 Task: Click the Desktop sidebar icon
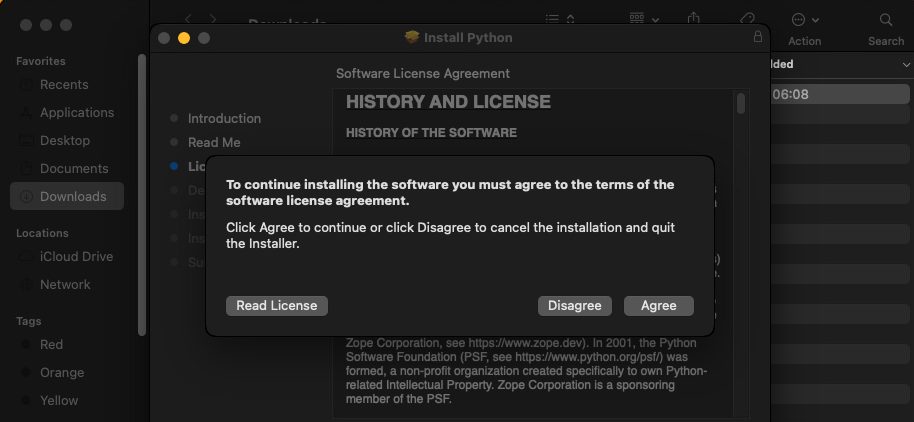point(26,140)
